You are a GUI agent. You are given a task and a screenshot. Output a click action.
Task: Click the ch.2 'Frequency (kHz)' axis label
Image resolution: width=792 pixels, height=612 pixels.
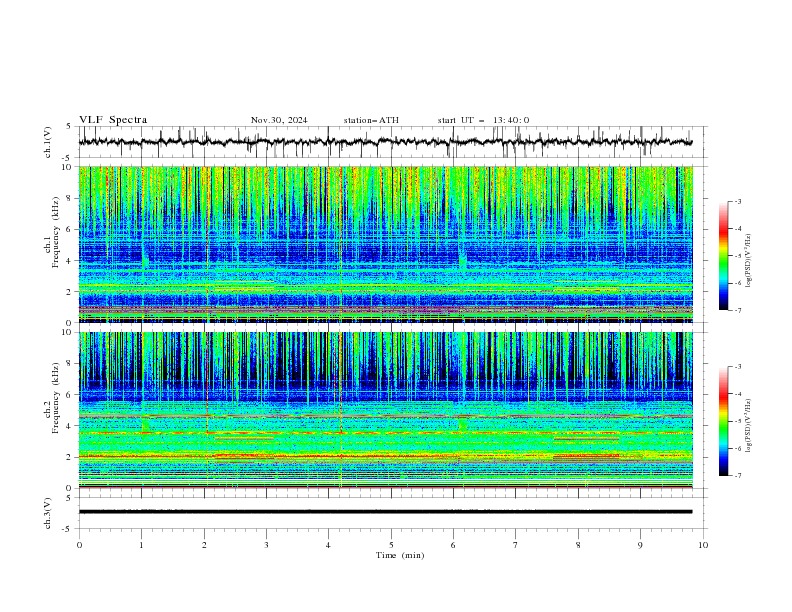tap(55, 398)
